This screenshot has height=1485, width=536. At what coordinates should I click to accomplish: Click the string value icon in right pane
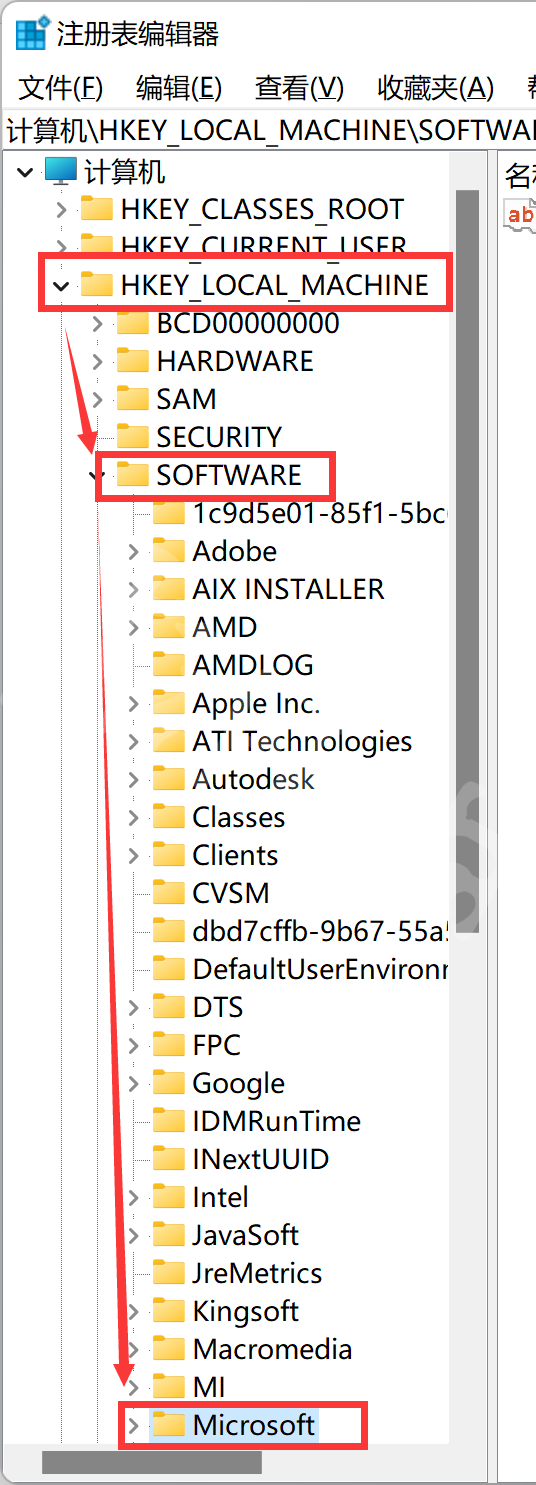[x=520, y=214]
